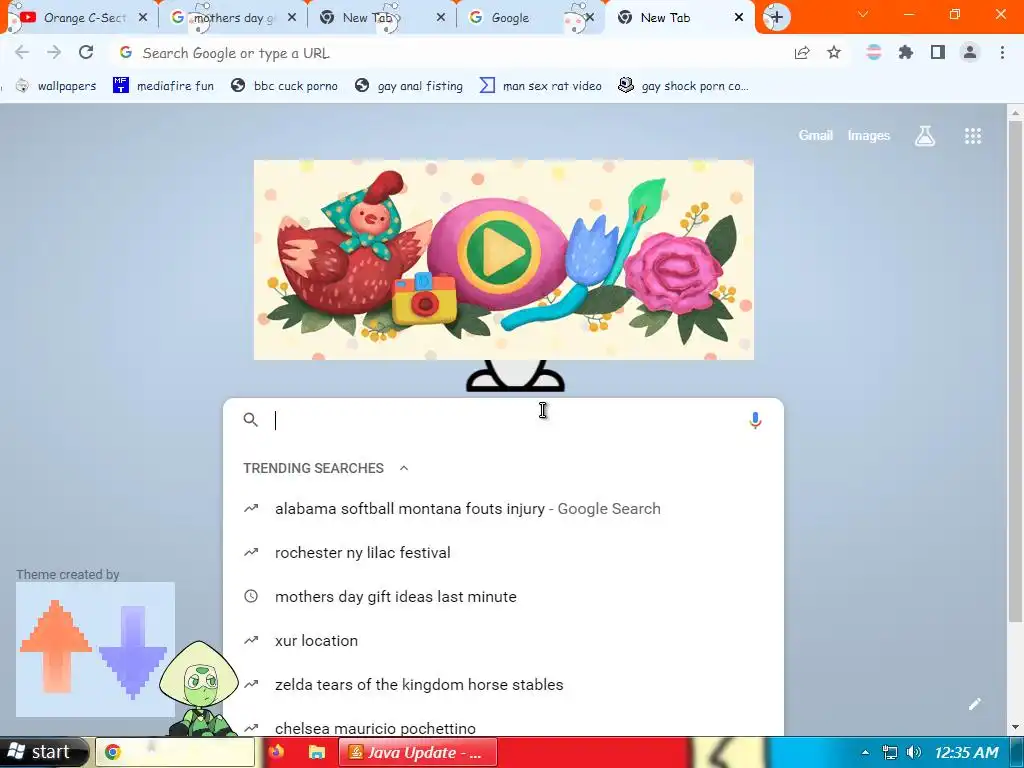Click the 12:35 AM clock
This screenshot has height=768, width=1024.
966,752
